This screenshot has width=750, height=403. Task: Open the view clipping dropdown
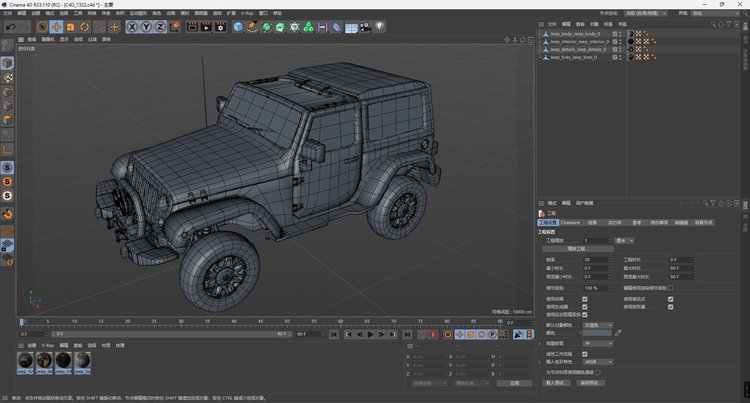(598, 344)
